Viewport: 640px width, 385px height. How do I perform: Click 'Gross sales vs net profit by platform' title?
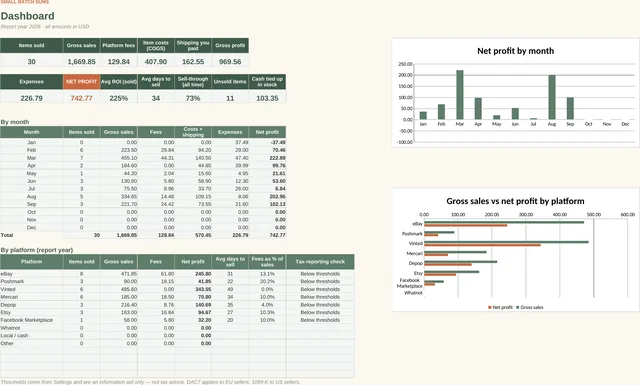515,201
